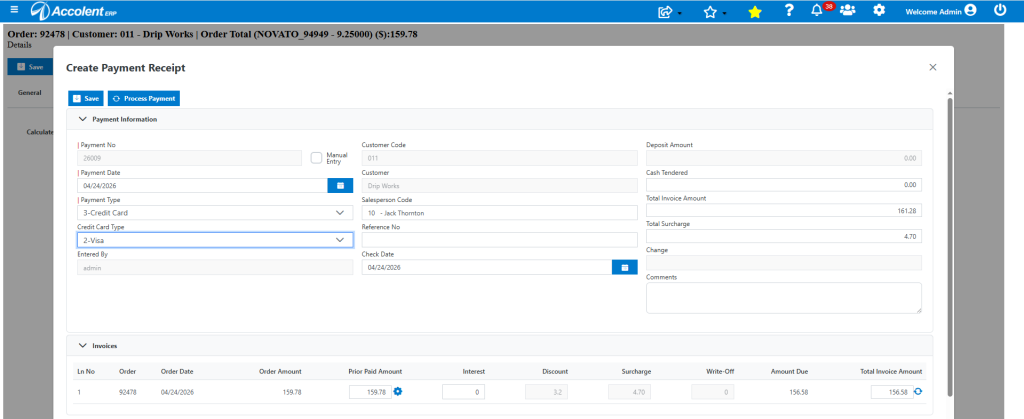Open the Payment Date calendar picker
The height and width of the screenshot is (419, 1024).
pos(340,185)
